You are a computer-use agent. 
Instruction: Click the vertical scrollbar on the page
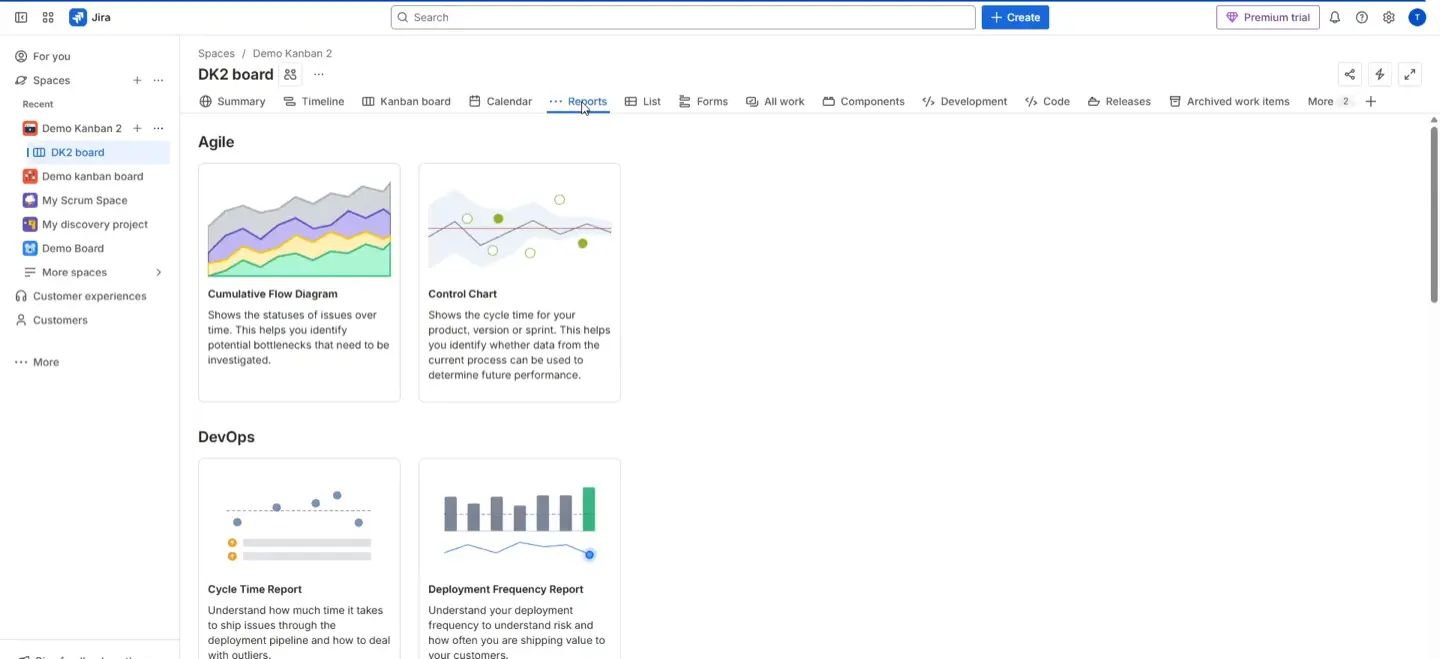tap(1433, 213)
